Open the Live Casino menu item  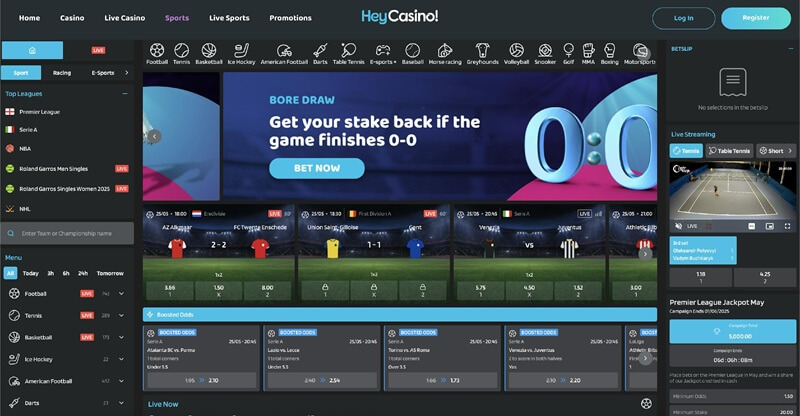click(x=125, y=18)
